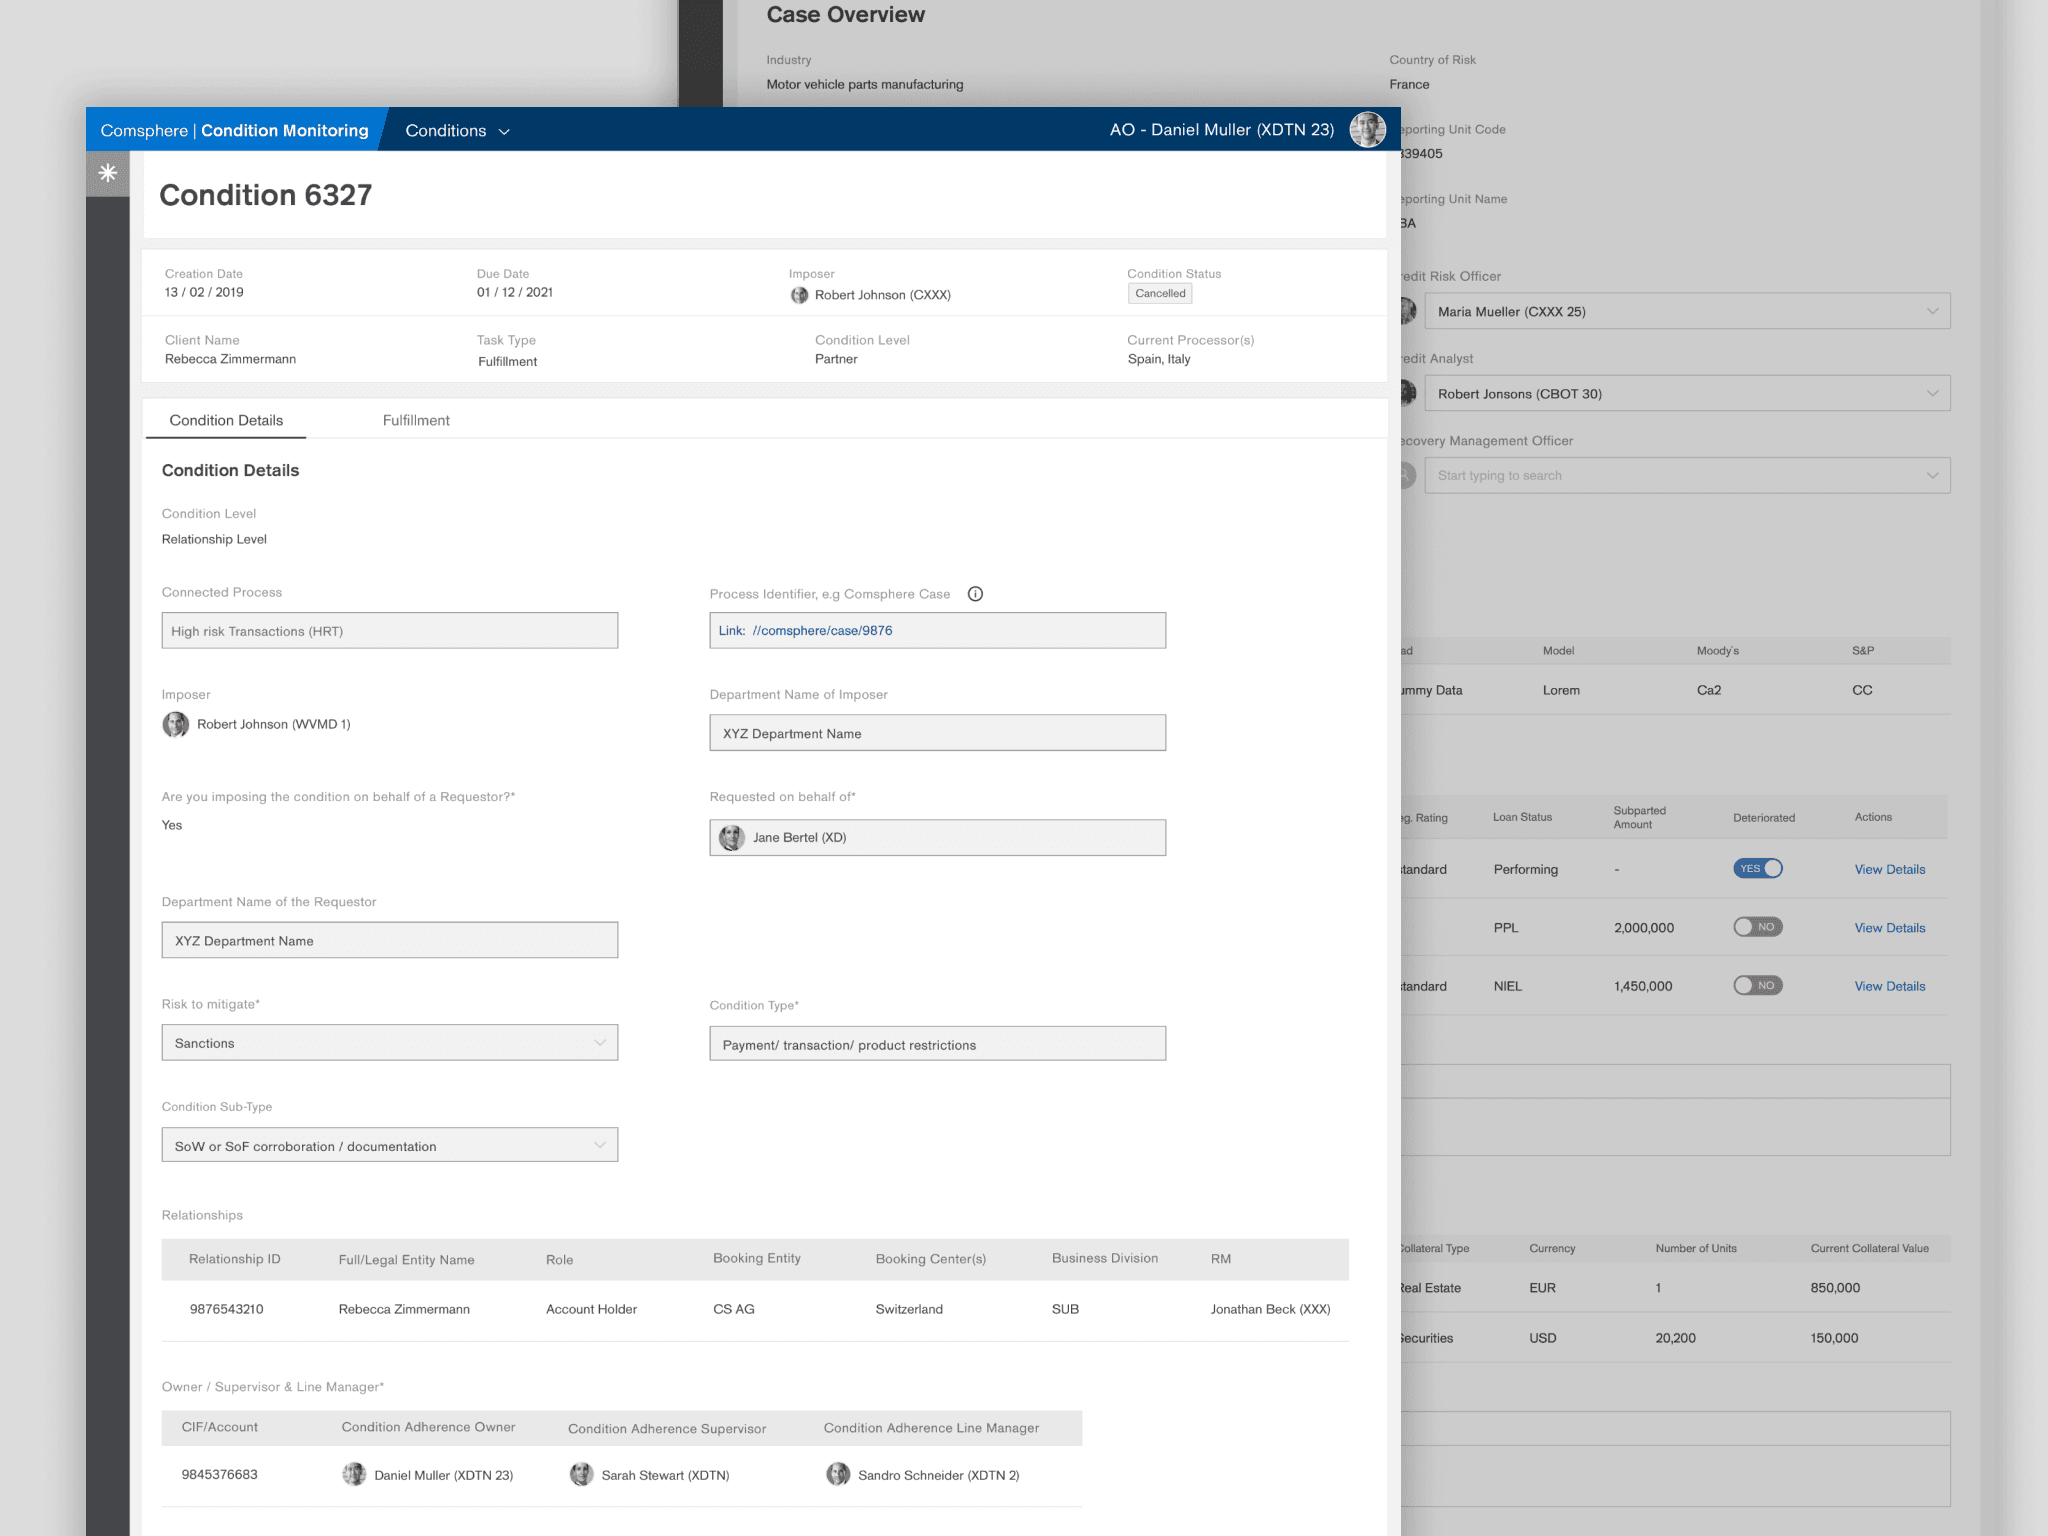This screenshot has width=2048, height=1536.
Task: Open the comsphere/case/9876 link
Action: point(822,631)
